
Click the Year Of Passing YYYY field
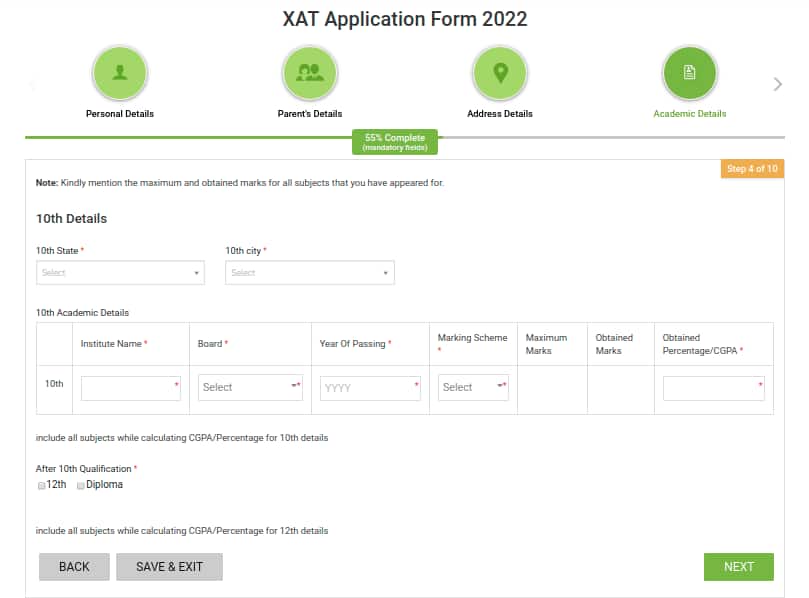pos(368,387)
